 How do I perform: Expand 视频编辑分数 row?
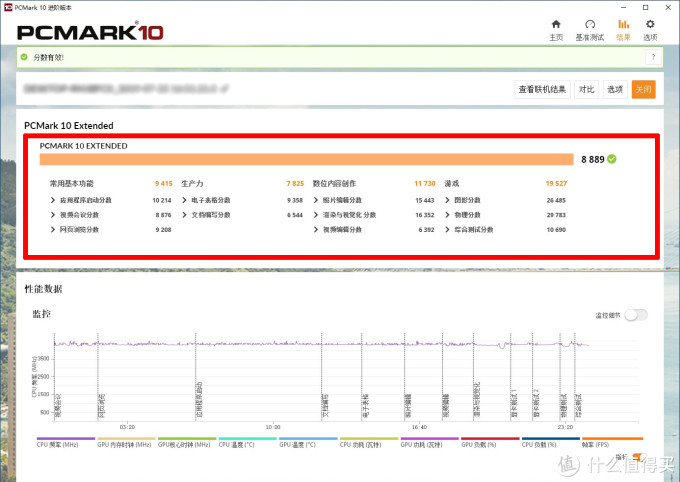316,230
